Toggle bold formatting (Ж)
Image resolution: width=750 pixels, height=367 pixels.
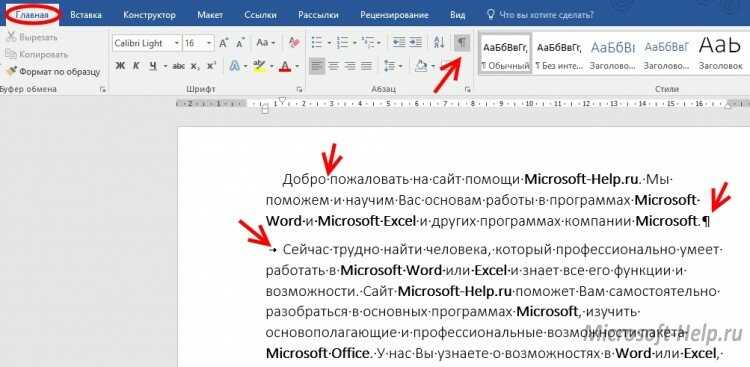pyautogui.click(x=120, y=66)
